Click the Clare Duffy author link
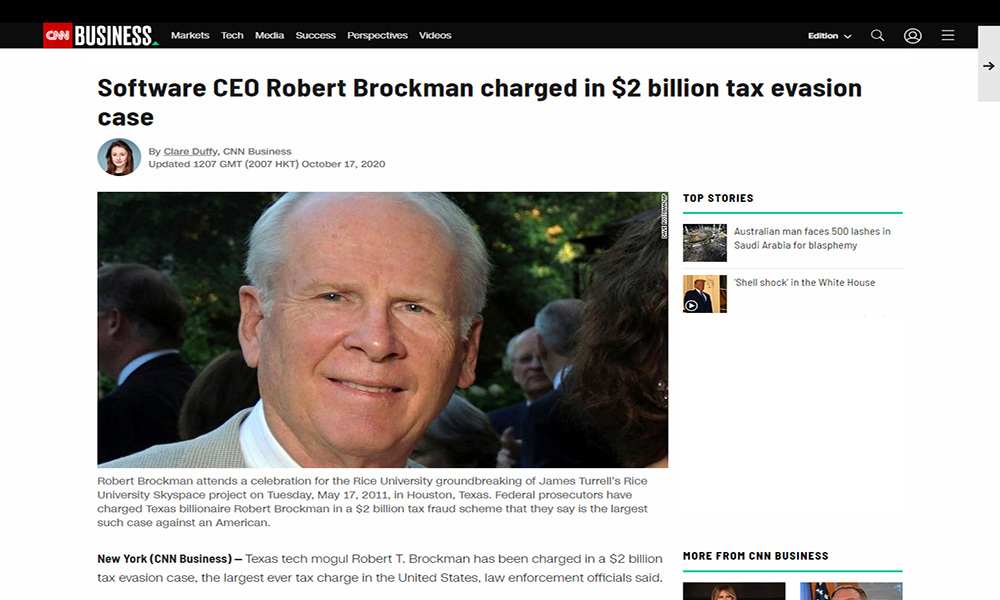Image resolution: width=1000 pixels, height=600 pixels. click(x=190, y=152)
